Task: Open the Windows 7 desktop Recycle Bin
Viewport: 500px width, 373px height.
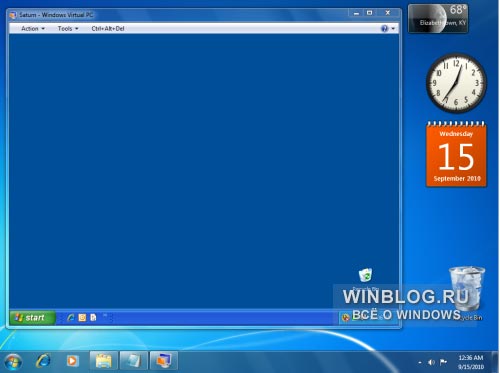Action: click(x=467, y=293)
